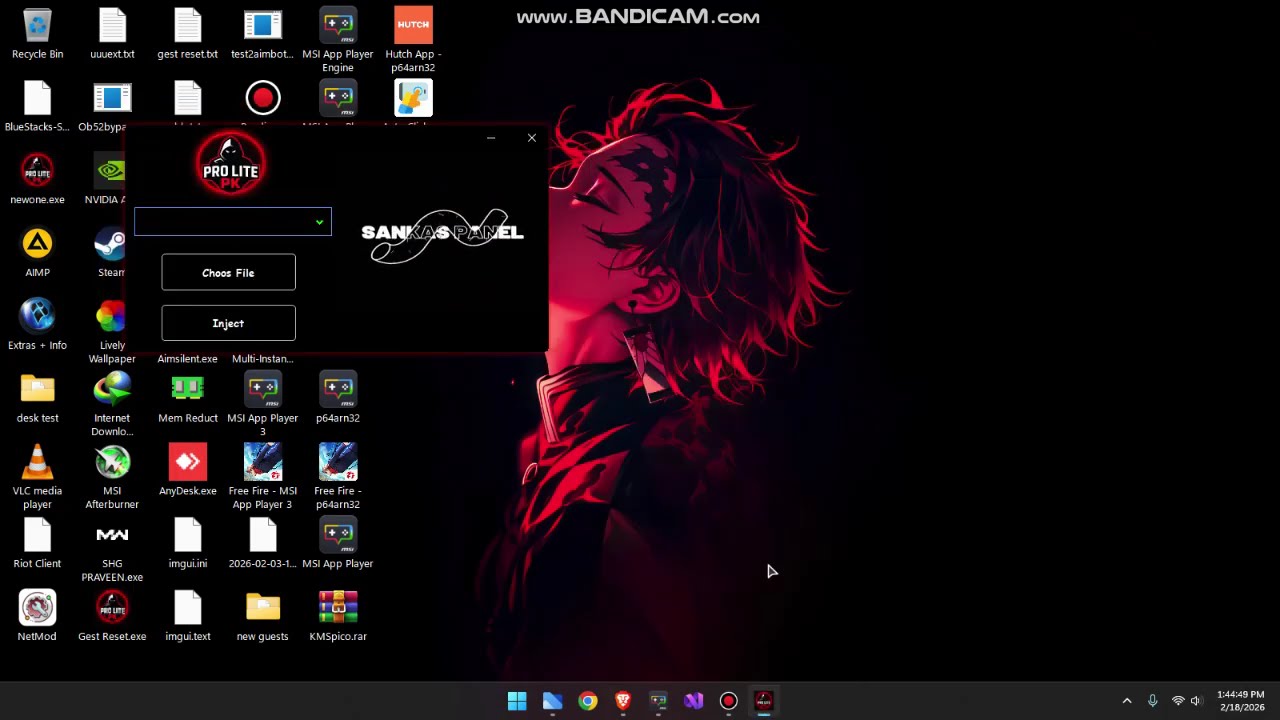Select the AnyDesk.exe desktop icon

tap(187, 471)
